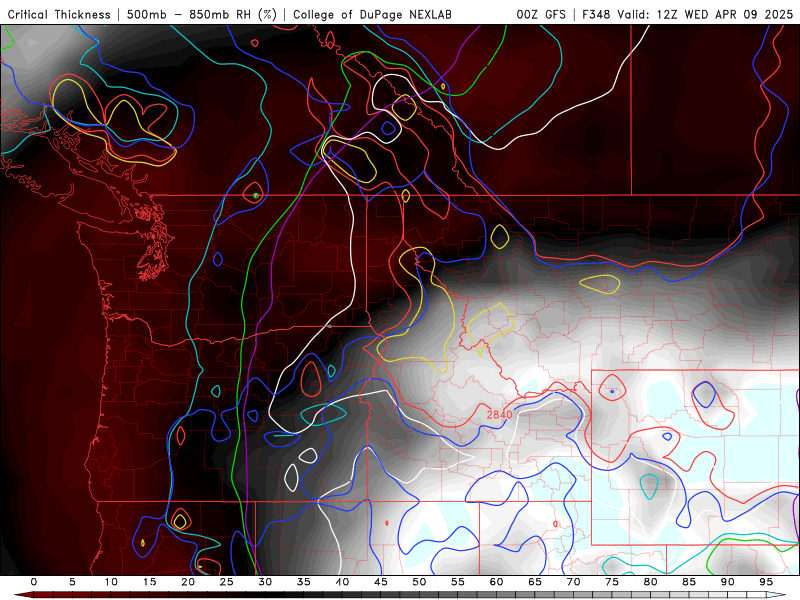The width and height of the screenshot is (800, 600).
Task: Click the "55" value on the color scale
Action: [x=458, y=582]
